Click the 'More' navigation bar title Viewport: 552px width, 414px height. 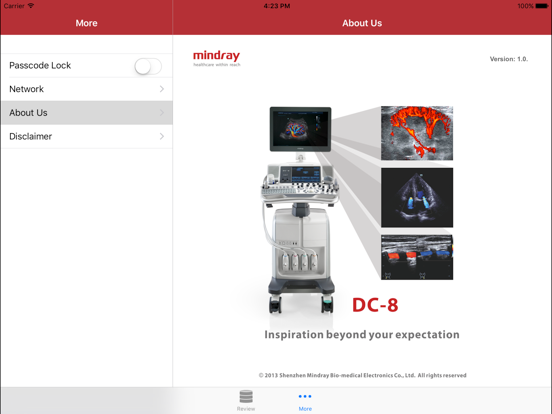click(86, 23)
